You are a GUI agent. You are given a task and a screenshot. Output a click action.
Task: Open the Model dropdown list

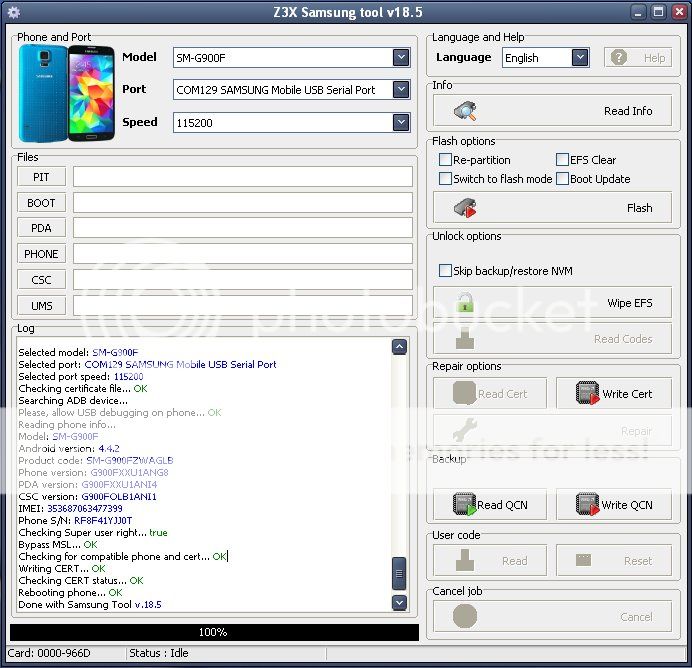(x=401, y=57)
